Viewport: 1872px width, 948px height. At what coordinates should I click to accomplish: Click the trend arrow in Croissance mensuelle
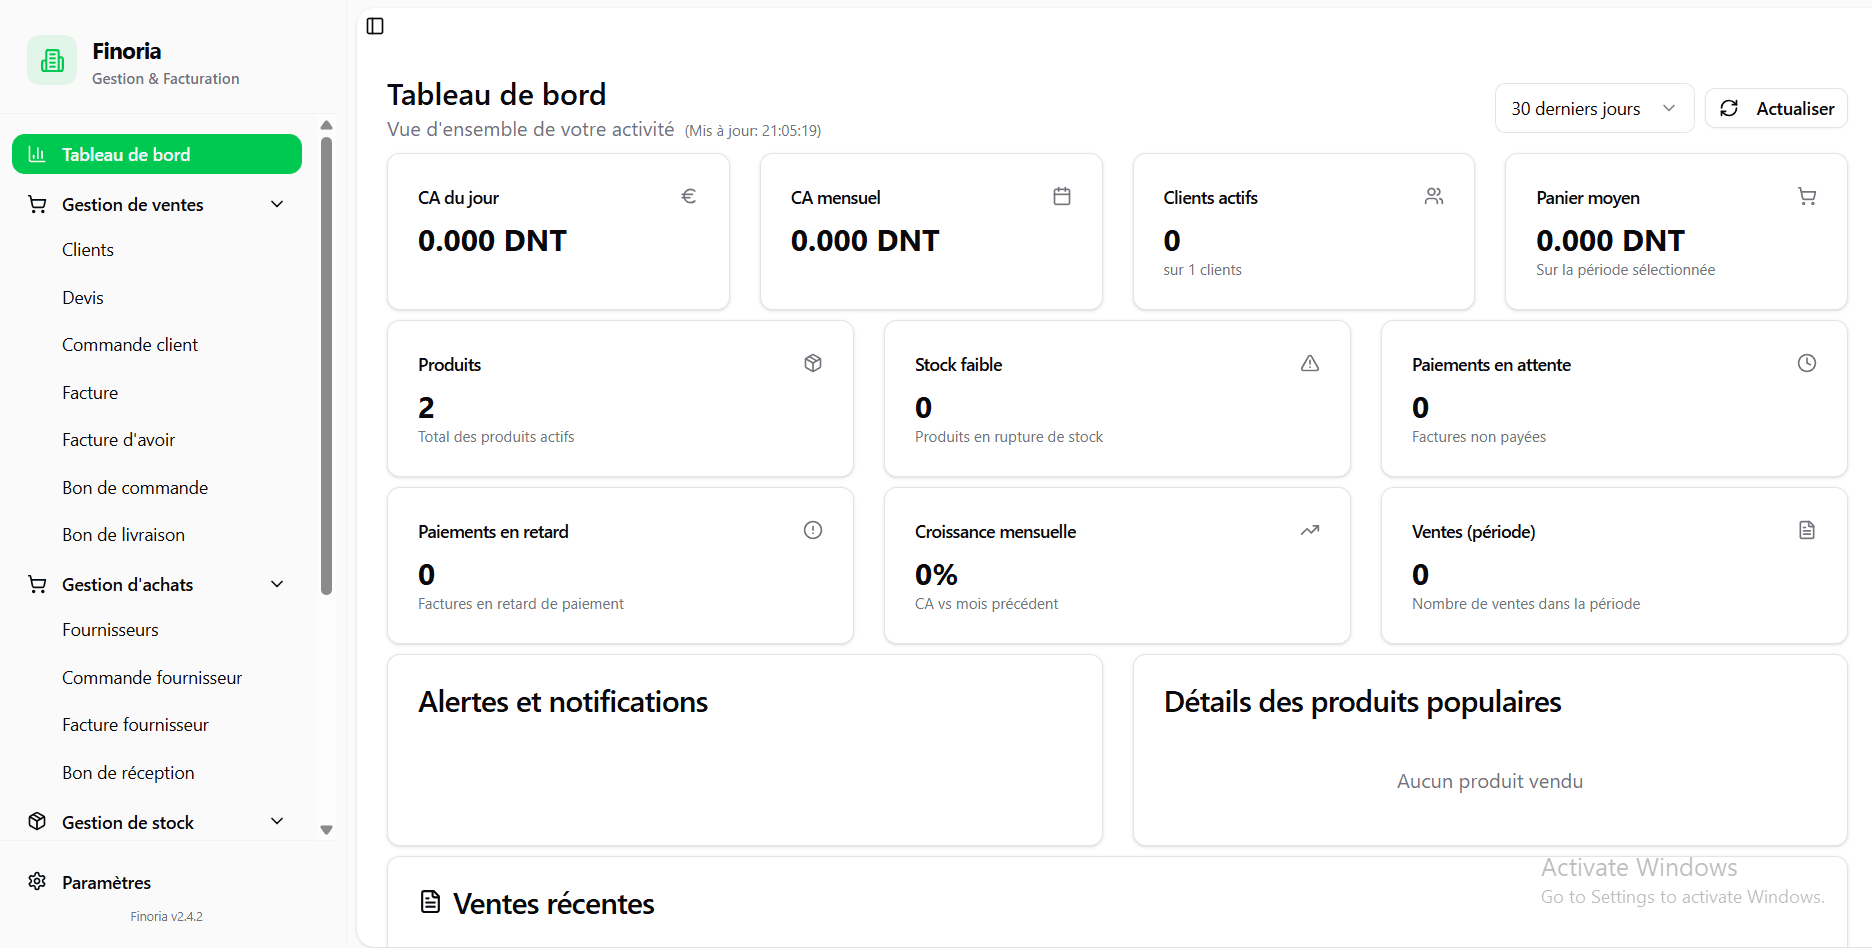1310,530
